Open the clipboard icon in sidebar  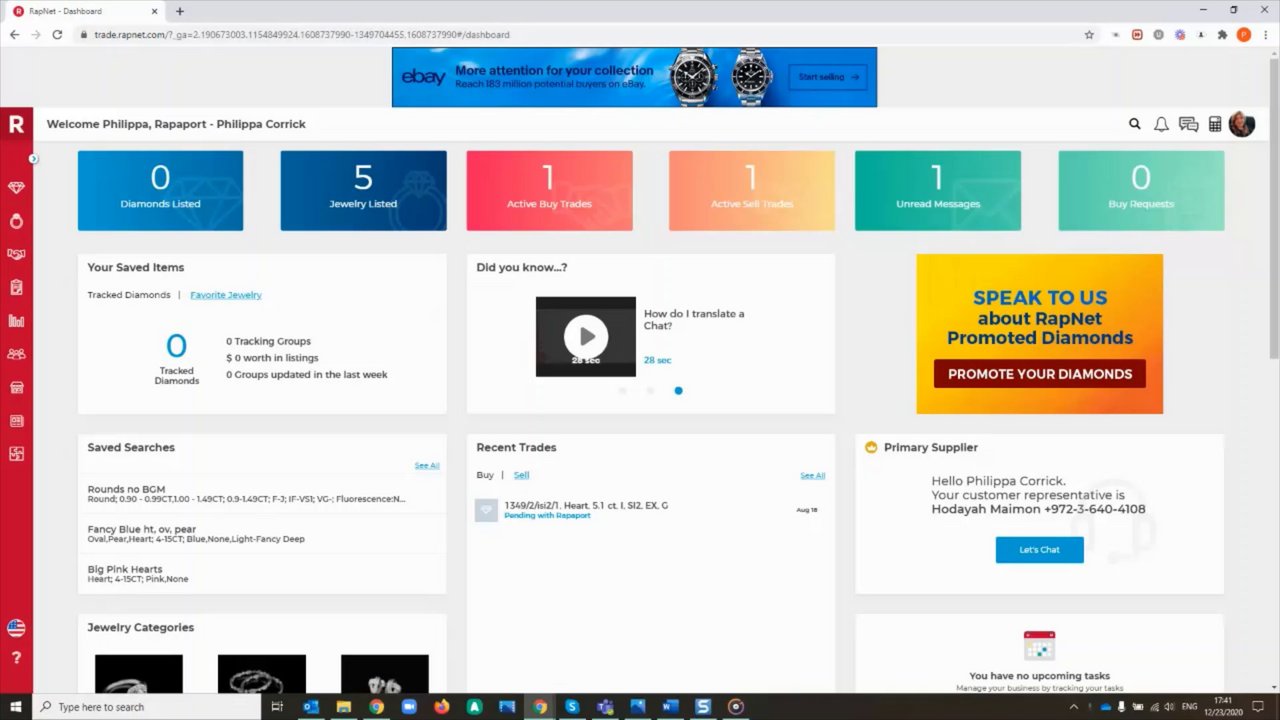(16, 288)
